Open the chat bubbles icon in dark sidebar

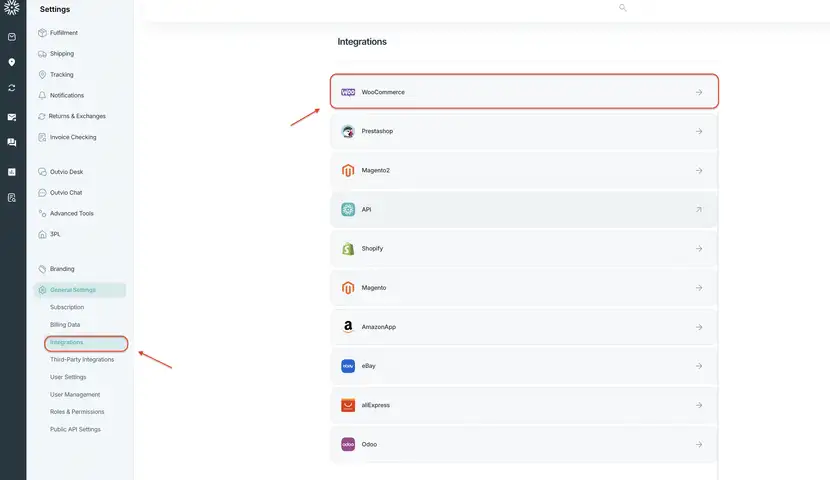point(12,142)
